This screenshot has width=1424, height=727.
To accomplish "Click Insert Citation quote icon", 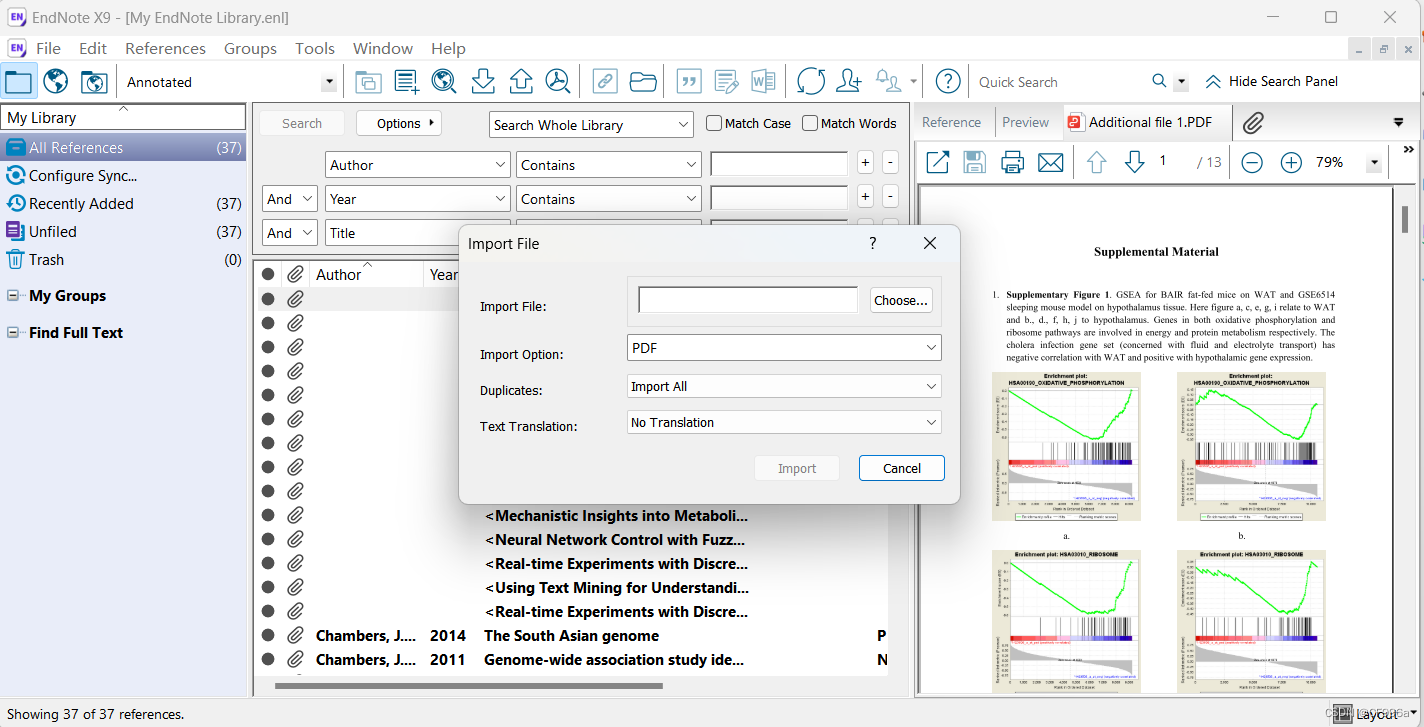I will click(689, 82).
